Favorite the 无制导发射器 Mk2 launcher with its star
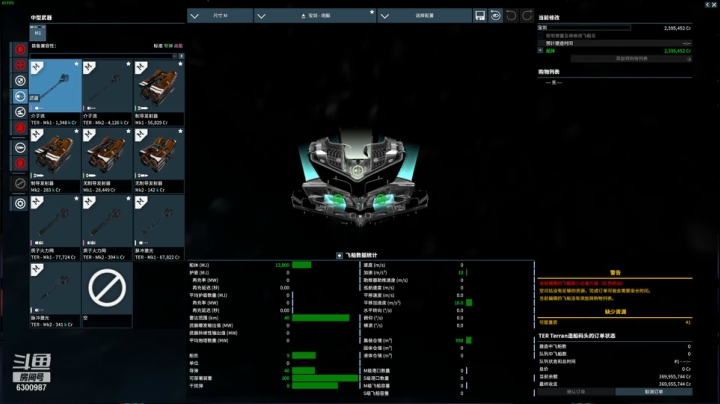 point(180,131)
